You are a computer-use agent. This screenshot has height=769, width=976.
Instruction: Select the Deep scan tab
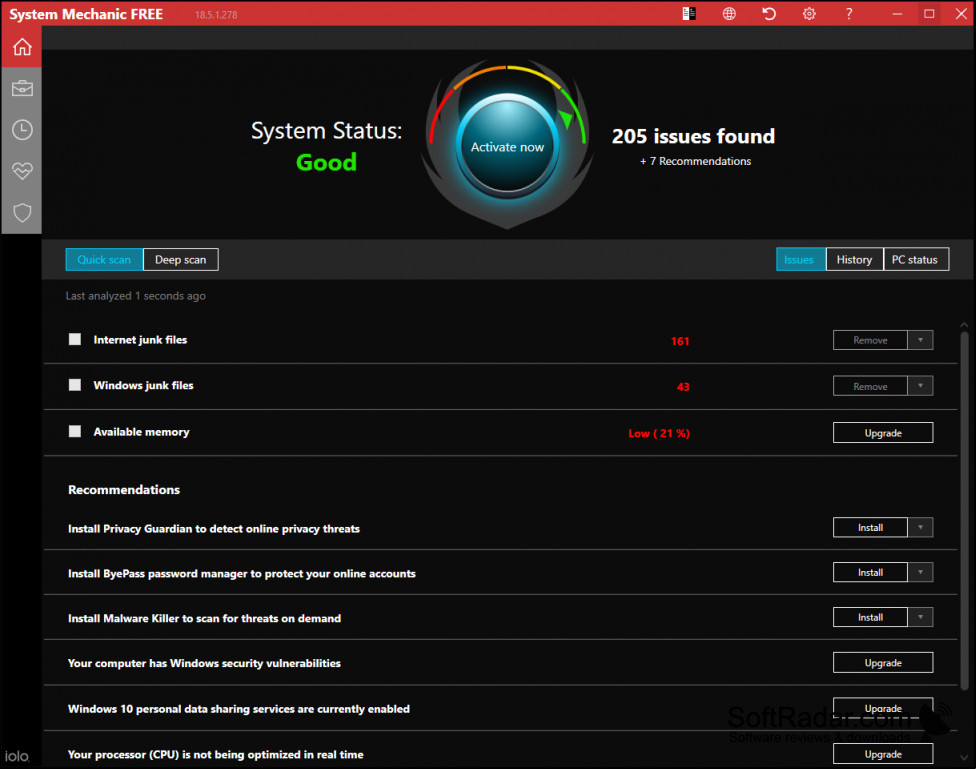click(x=181, y=260)
